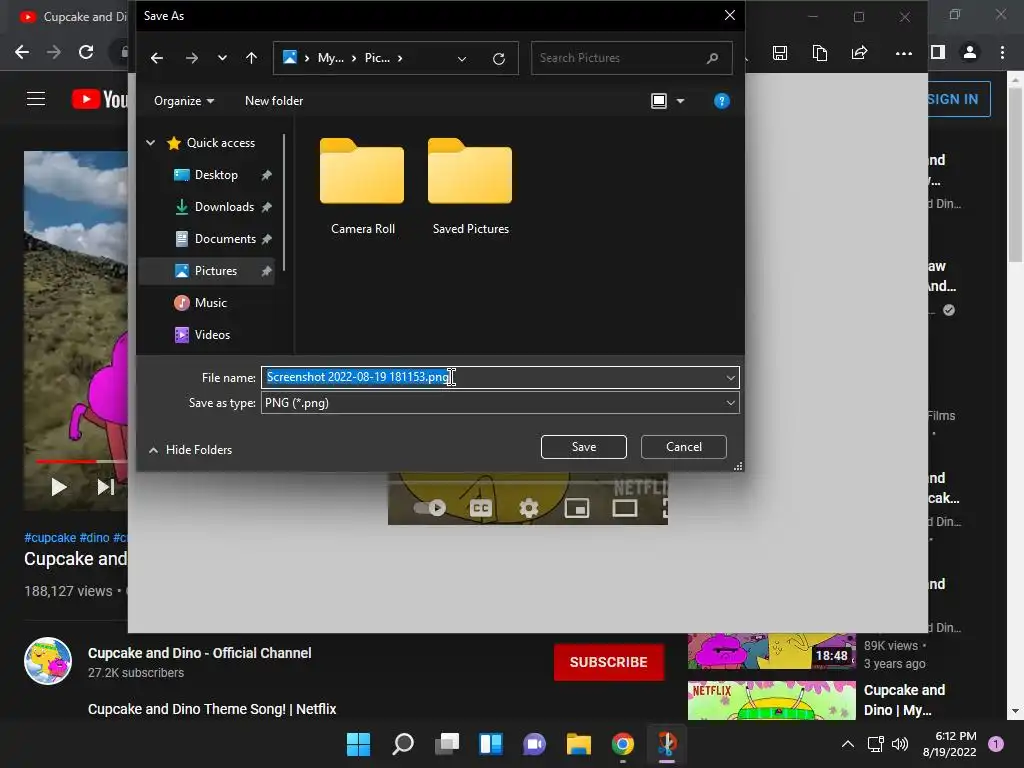Go to YouTube home logo
The width and height of the screenshot is (1024, 768).
[99, 99]
